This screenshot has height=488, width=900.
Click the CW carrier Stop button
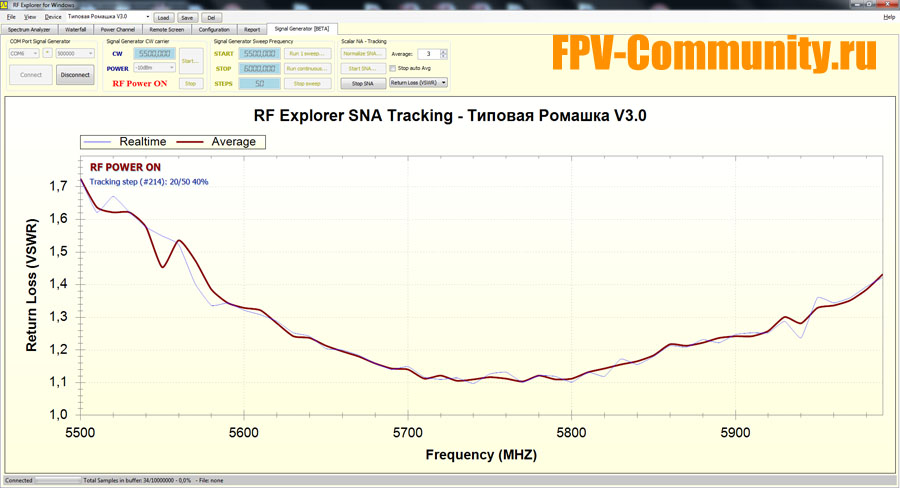click(191, 84)
